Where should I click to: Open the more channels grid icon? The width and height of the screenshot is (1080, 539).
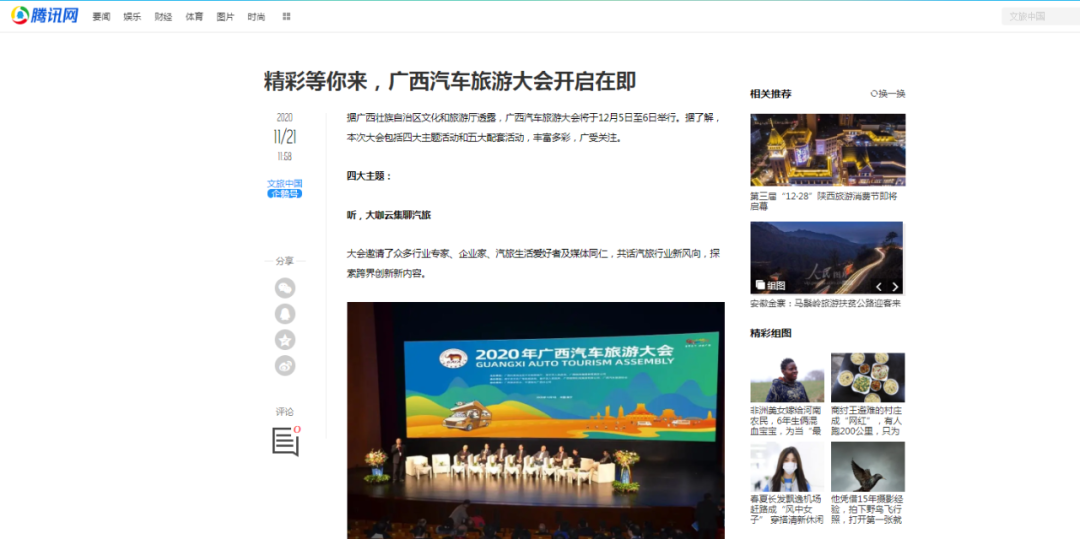coord(287,17)
